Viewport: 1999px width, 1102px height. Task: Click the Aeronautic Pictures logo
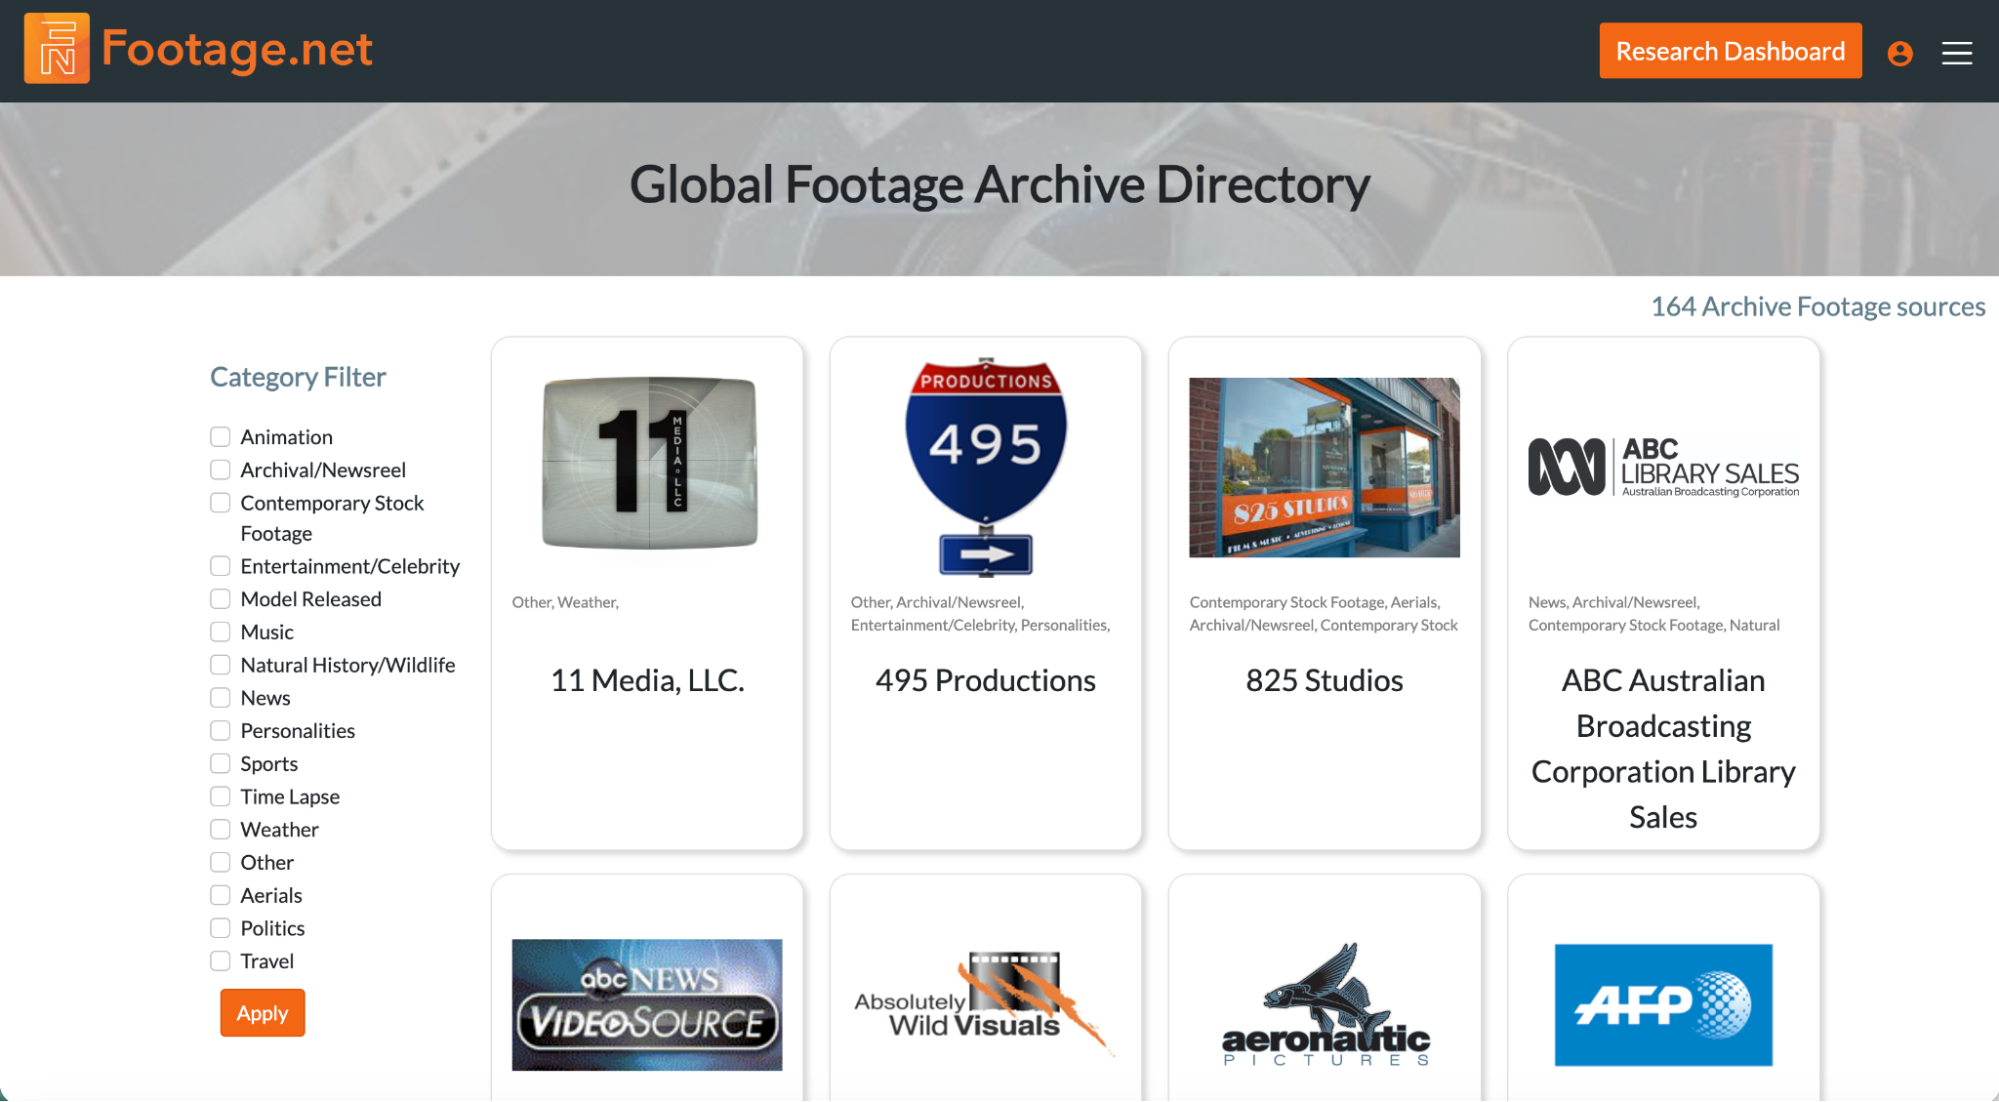point(1325,1005)
